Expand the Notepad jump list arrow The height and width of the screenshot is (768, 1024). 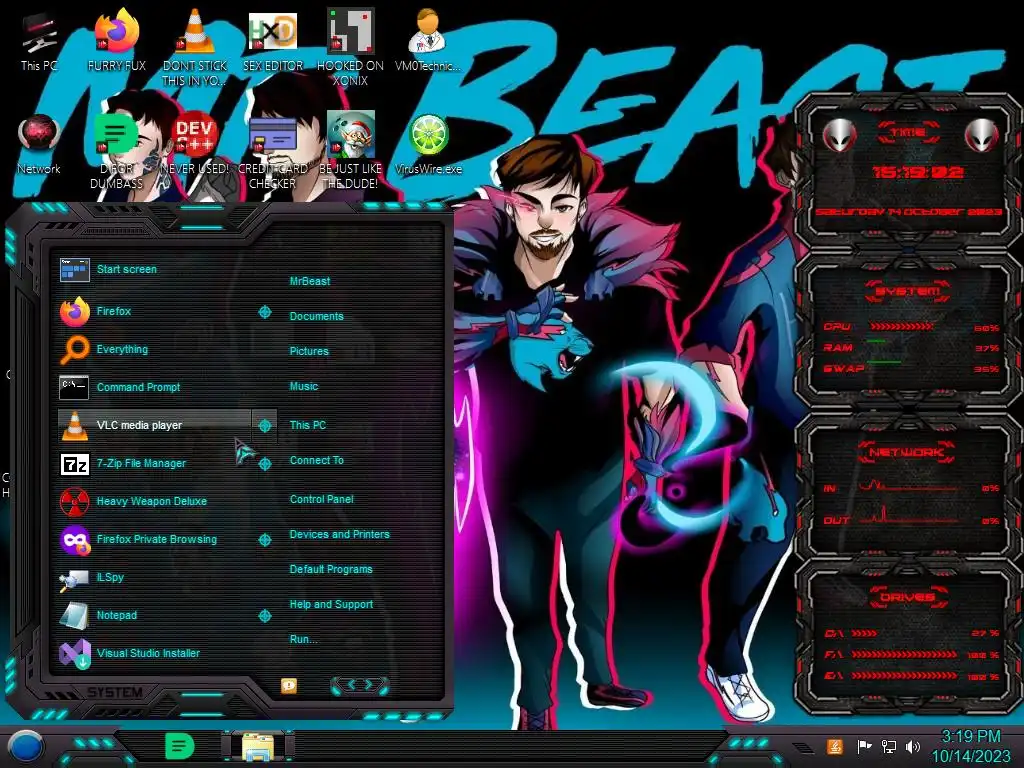click(x=264, y=616)
